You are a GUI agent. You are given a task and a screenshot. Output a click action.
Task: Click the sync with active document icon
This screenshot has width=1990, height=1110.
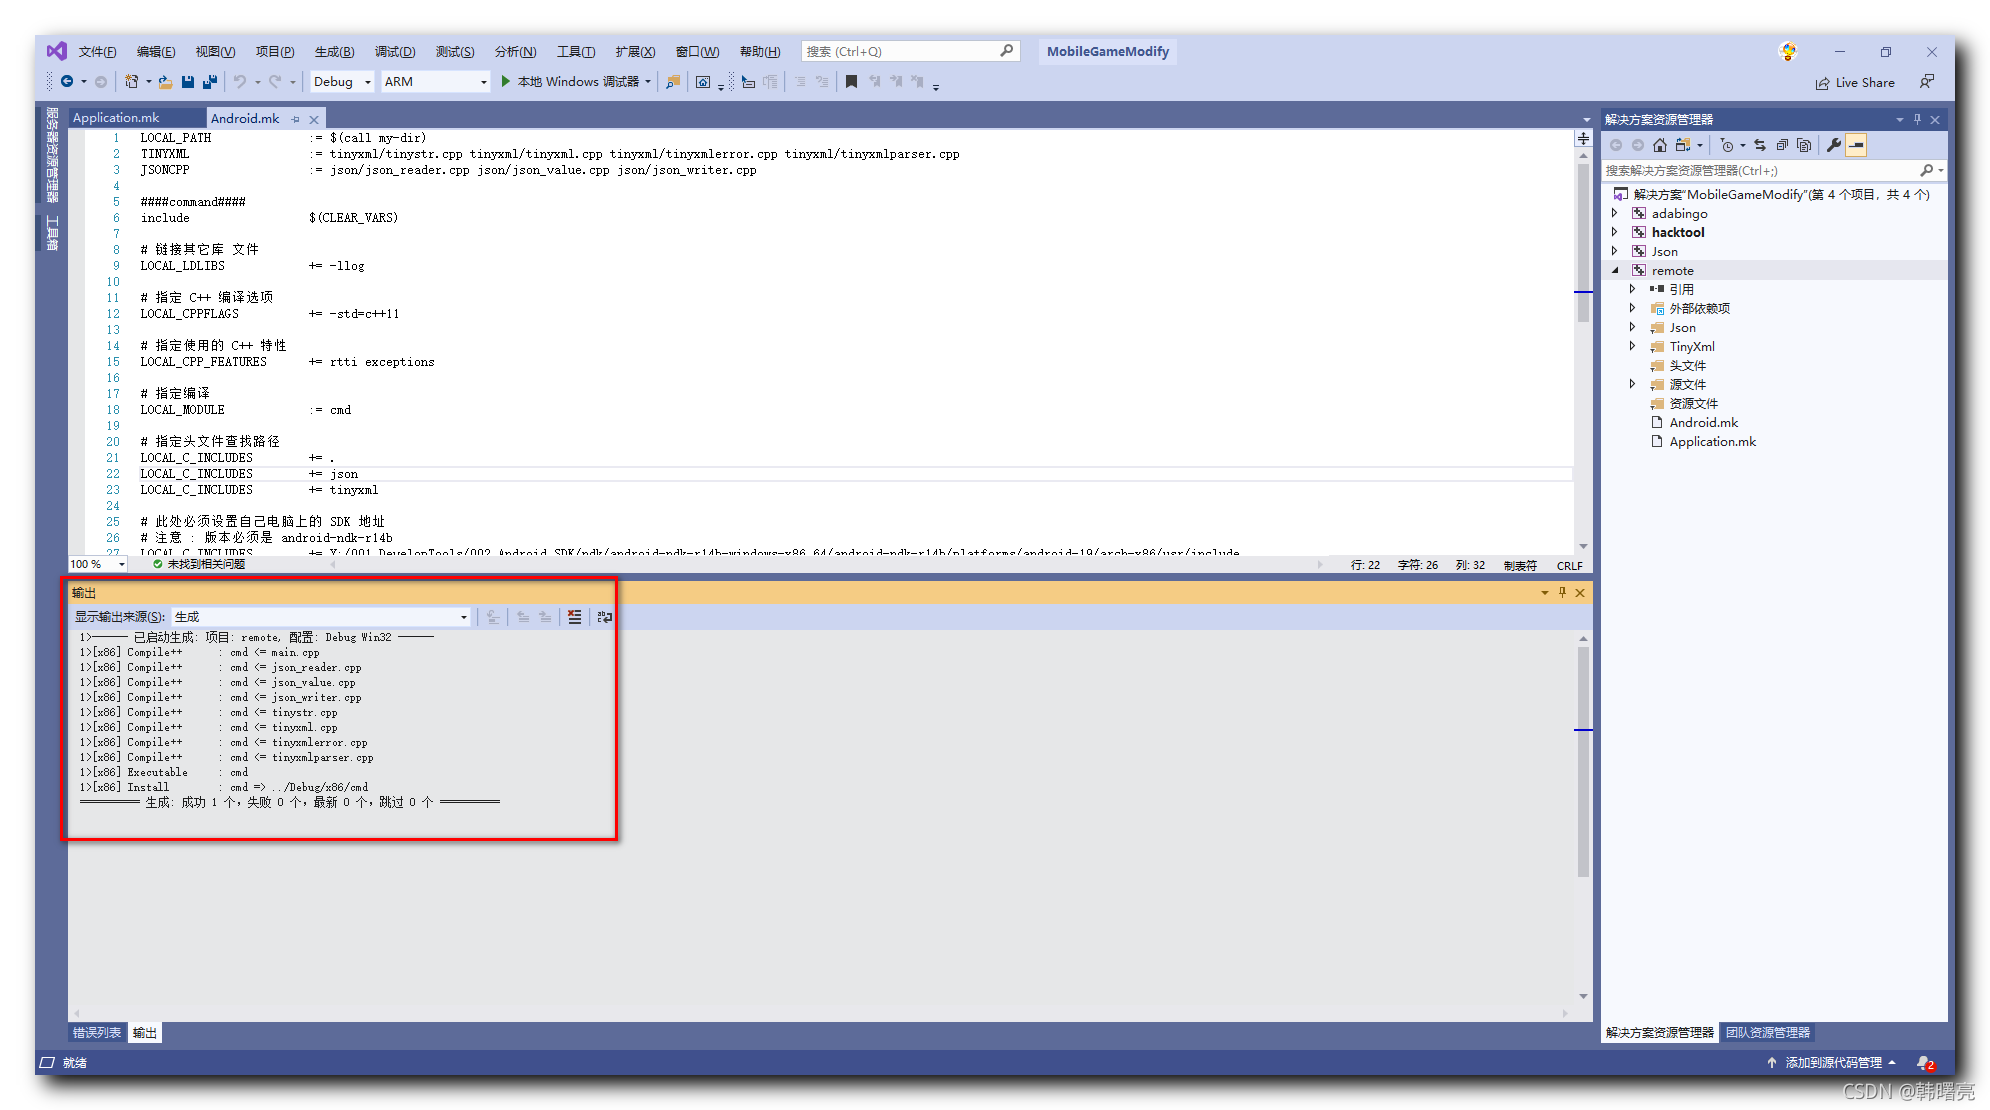pyautogui.click(x=1760, y=145)
